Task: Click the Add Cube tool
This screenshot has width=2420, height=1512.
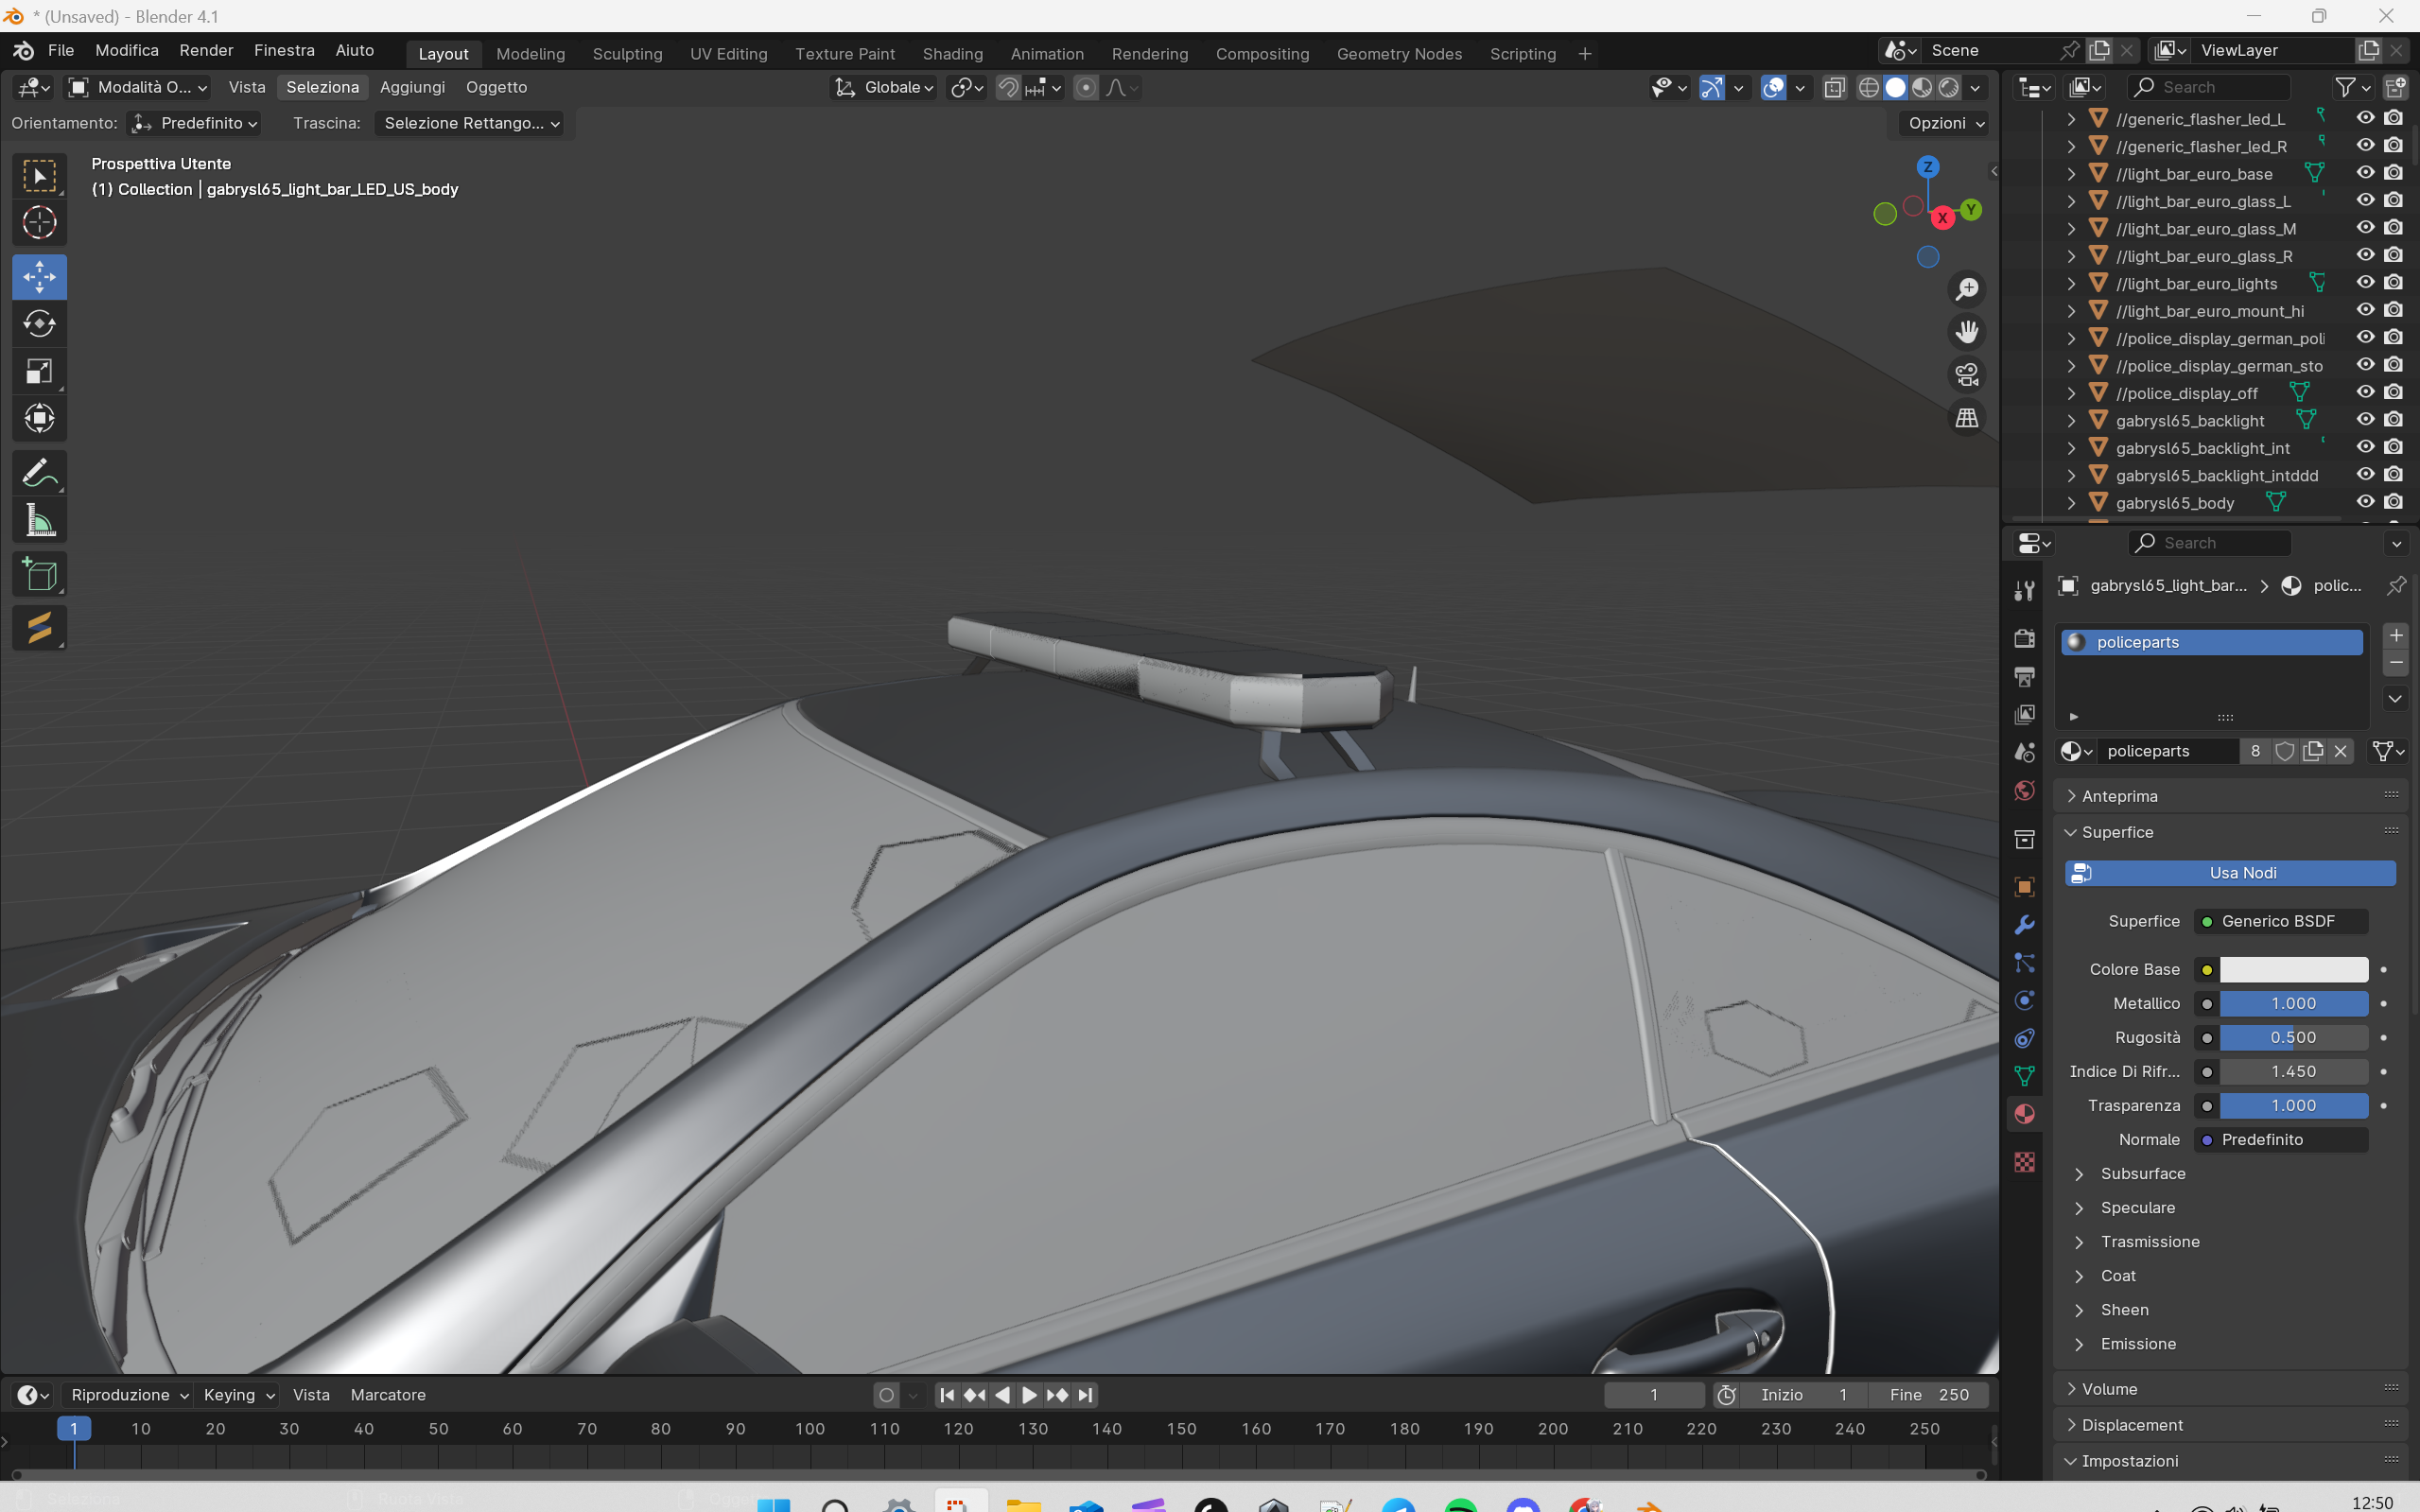Action: [39, 575]
